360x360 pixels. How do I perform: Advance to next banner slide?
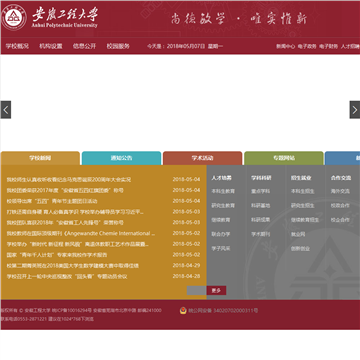point(355,110)
